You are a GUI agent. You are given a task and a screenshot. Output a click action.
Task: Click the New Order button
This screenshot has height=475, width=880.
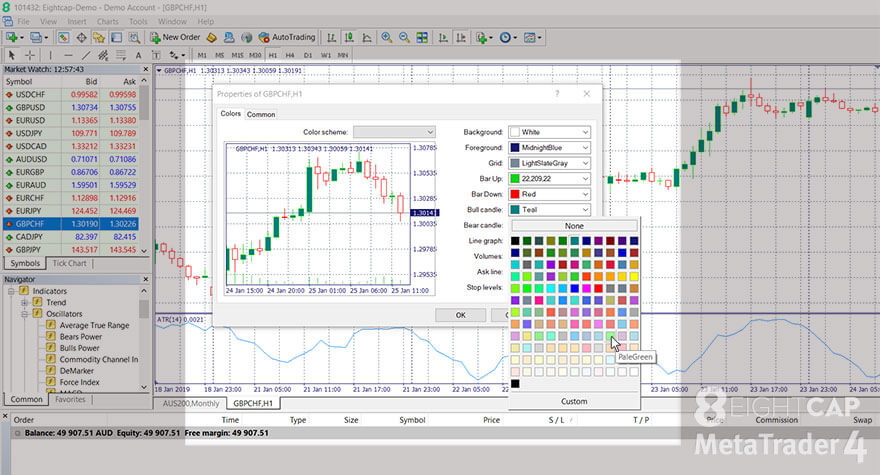[175, 38]
